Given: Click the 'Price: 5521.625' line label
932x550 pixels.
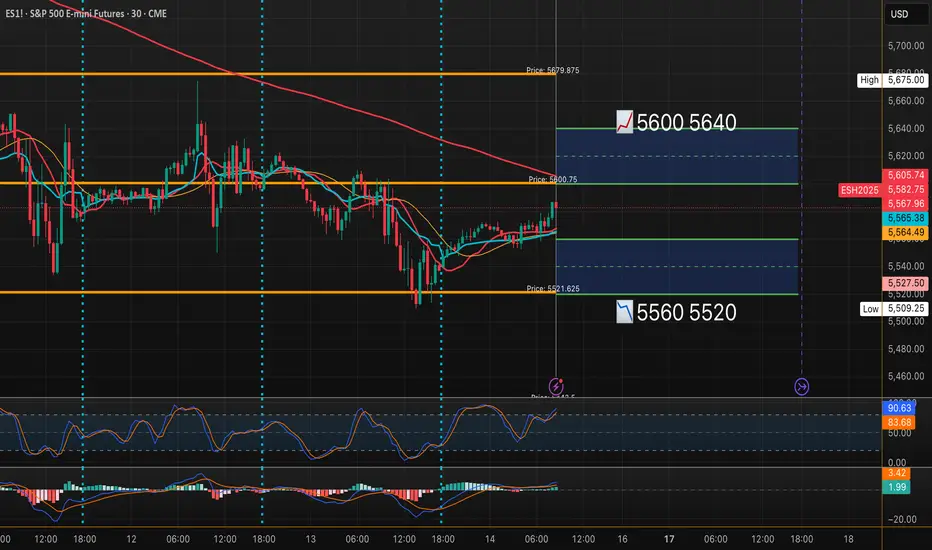Looking at the screenshot, I should 553,288.
